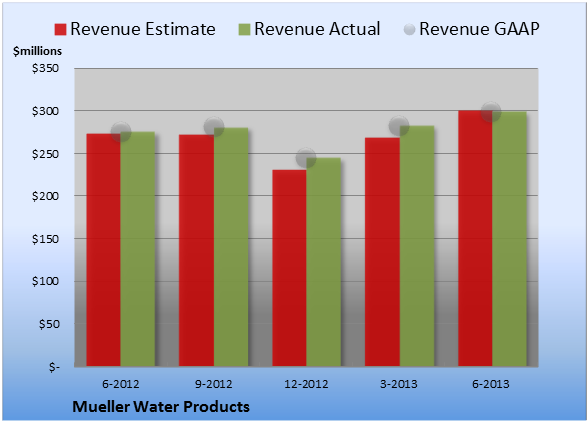The width and height of the screenshot is (588, 422).
Task: Click the $300 axis value
Action: tap(45, 111)
